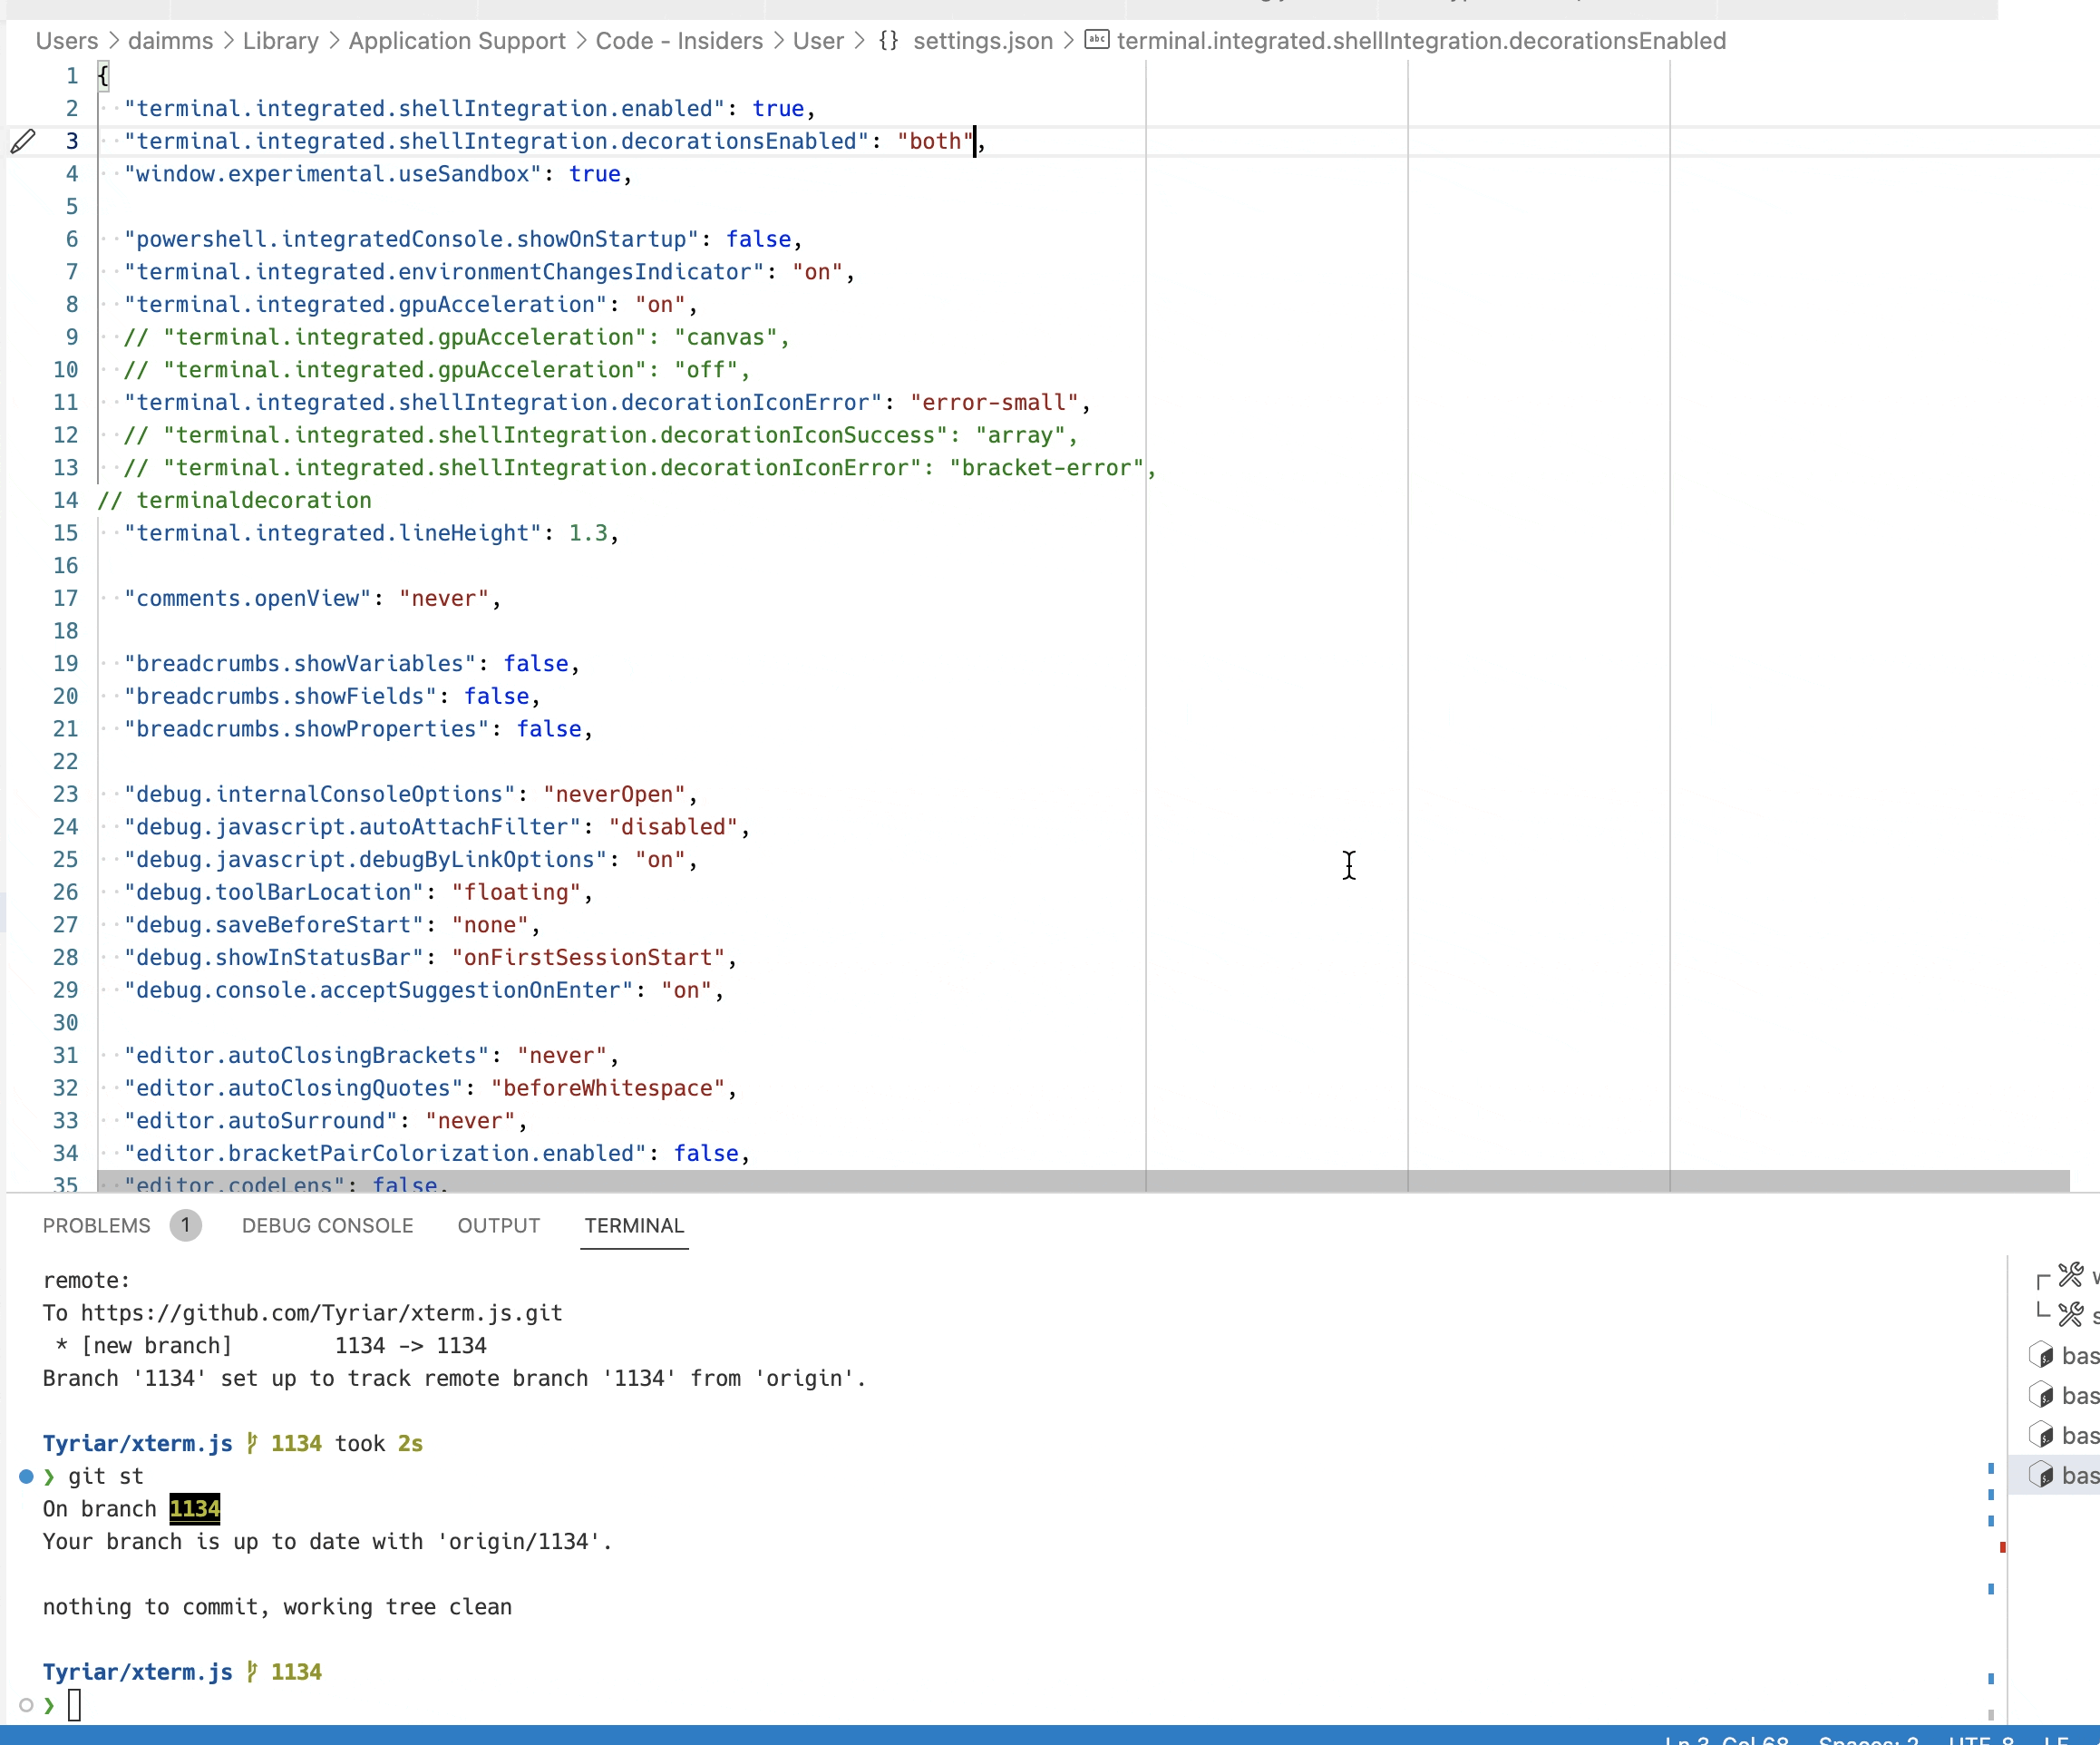2100x1745 pixels.
Task: Select the task terminal whose label starts with 'w'
Action: click(x=2066, y=1276)
